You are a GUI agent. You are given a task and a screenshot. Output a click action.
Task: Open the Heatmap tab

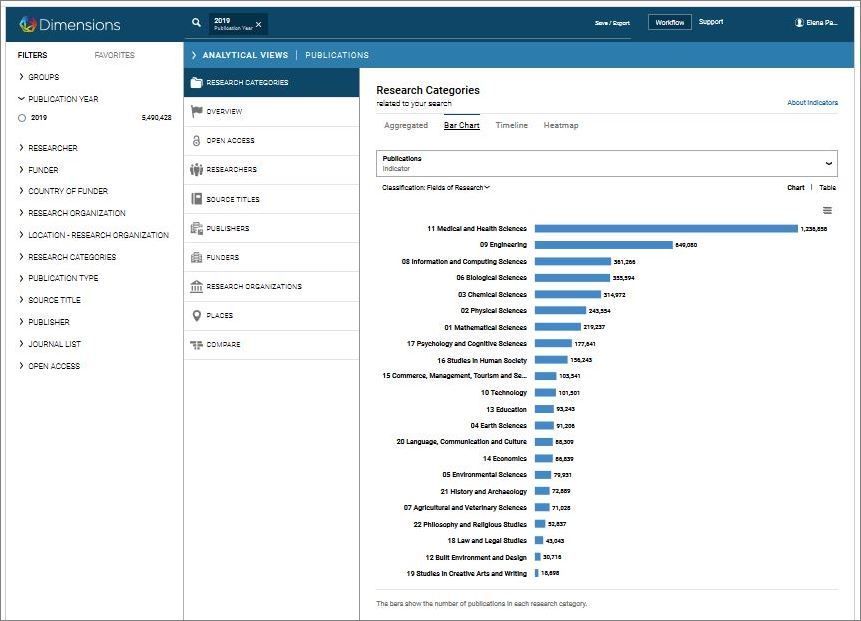point(561,125)
